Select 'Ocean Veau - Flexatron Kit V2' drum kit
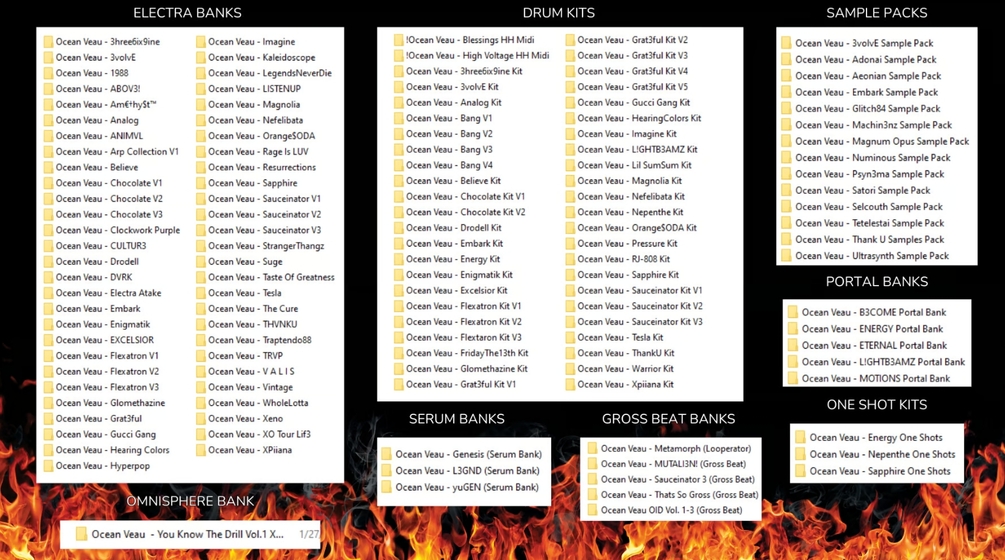The height and width of the screenshot is (560, 1005). pyautogui.click(x=463, y=322)
